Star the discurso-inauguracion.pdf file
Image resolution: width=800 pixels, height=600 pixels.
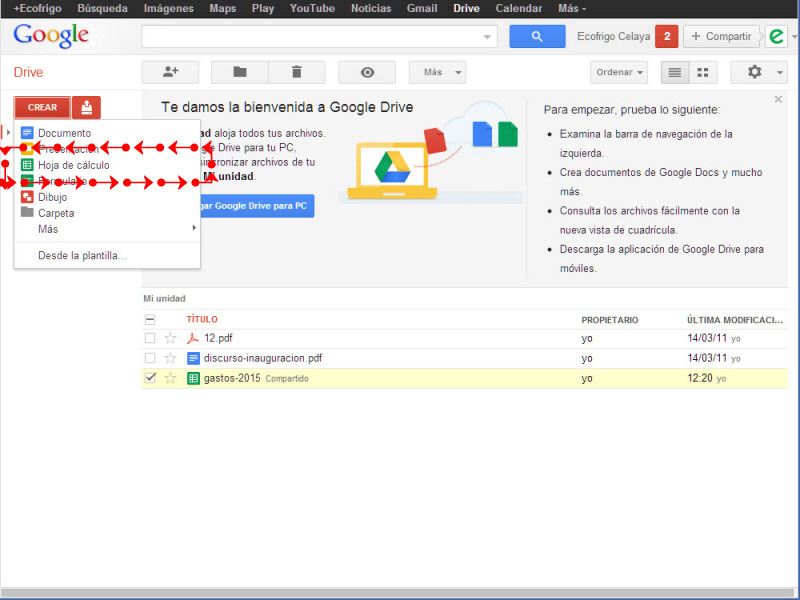[170, 358]
